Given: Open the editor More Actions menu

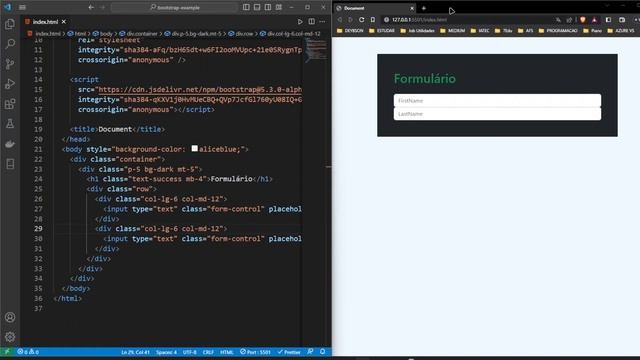Looking at the screenshot, I should (x=322, y=22).
